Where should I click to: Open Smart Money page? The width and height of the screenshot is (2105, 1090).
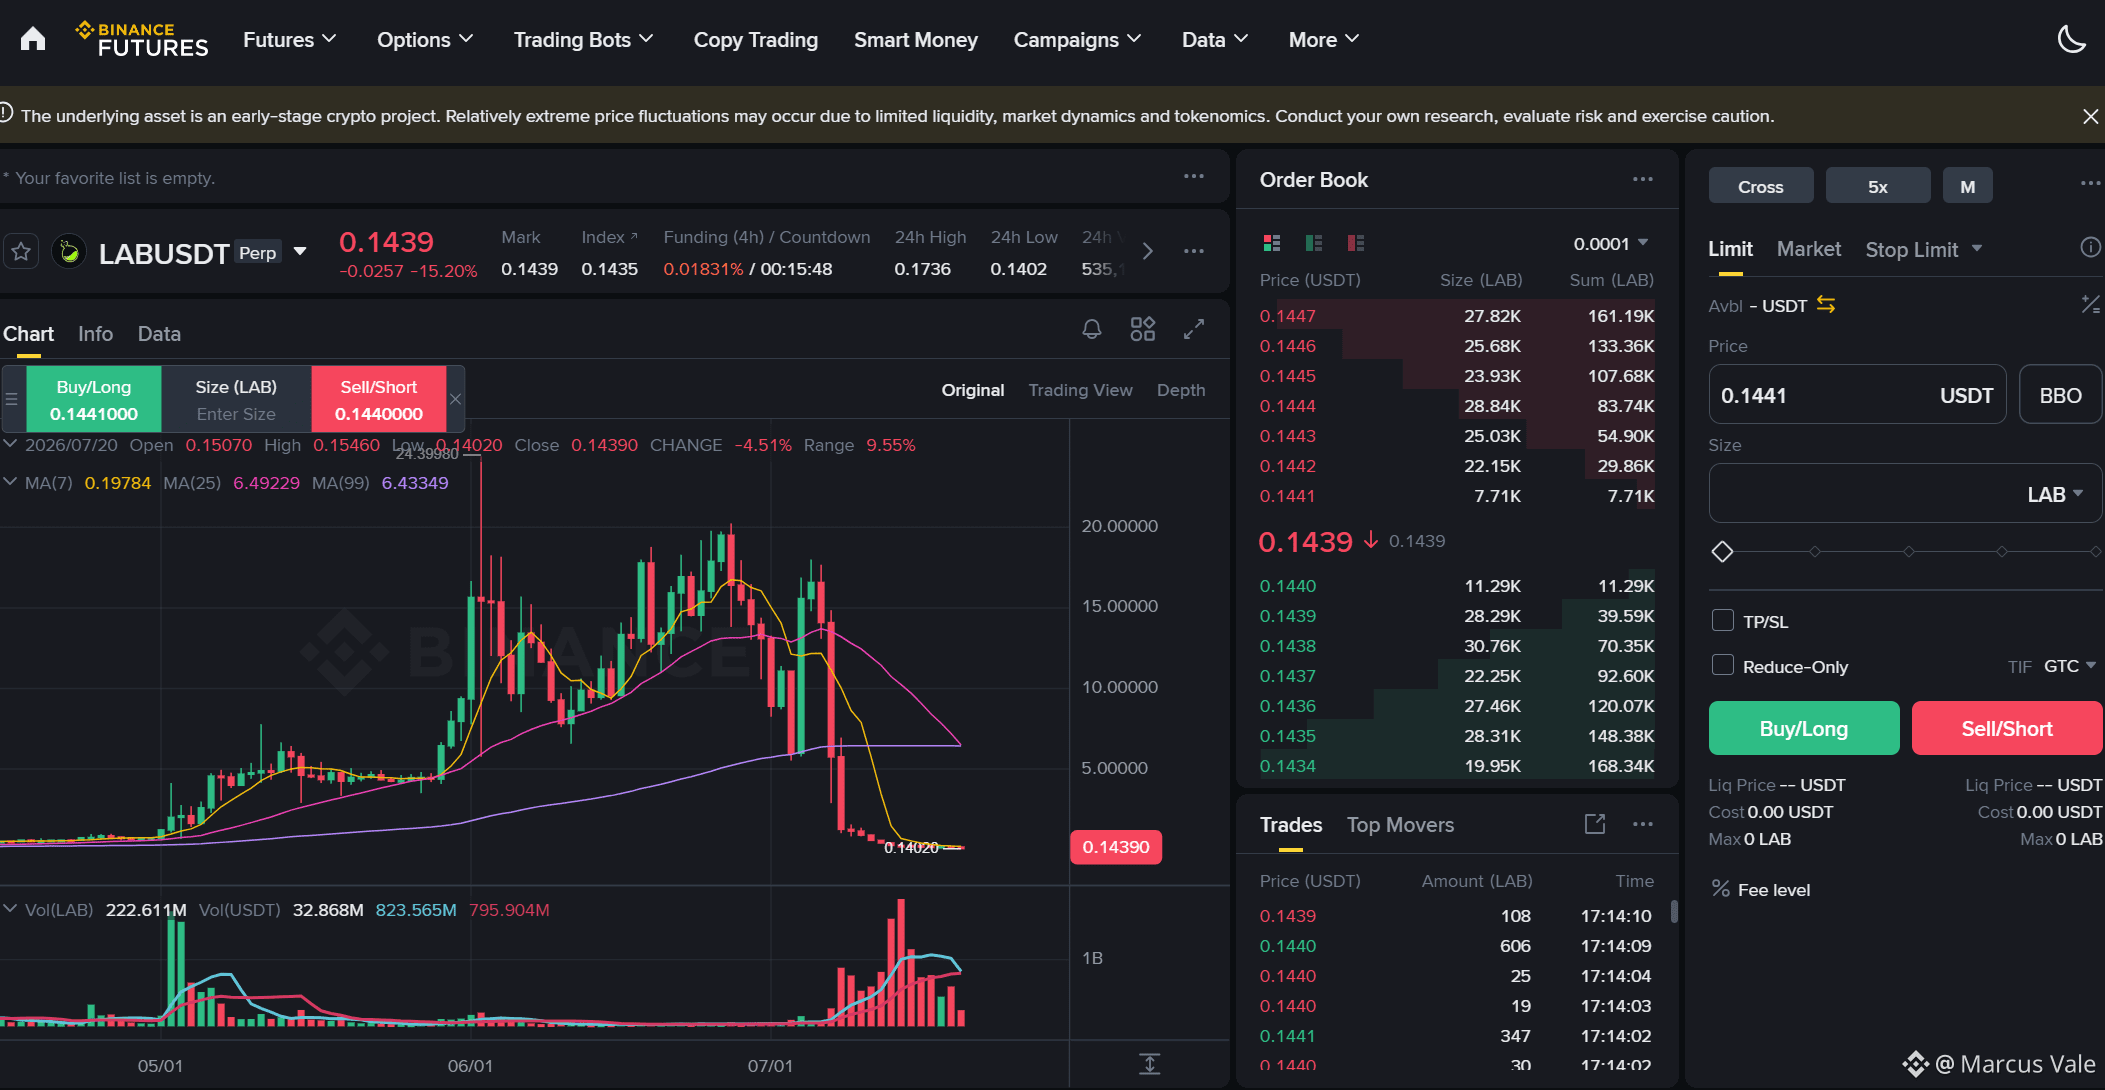[916, 39]
